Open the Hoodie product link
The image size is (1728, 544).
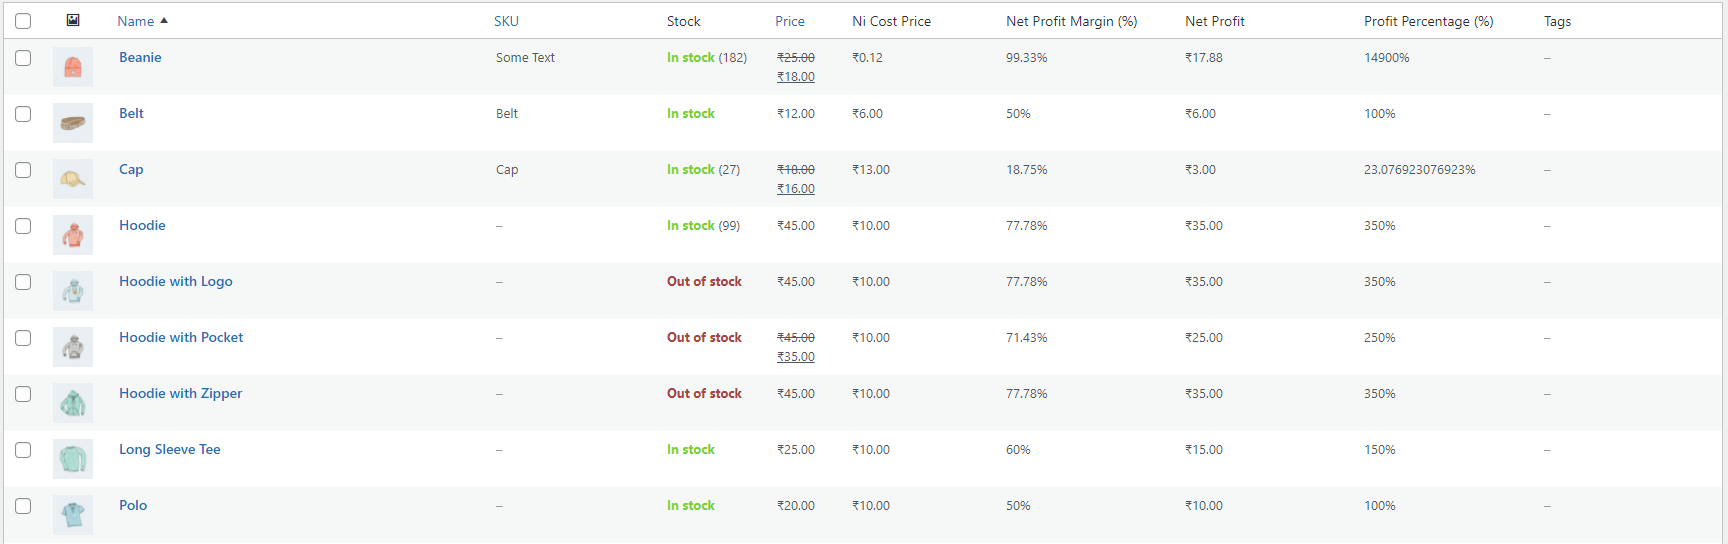tap(142, 226)
